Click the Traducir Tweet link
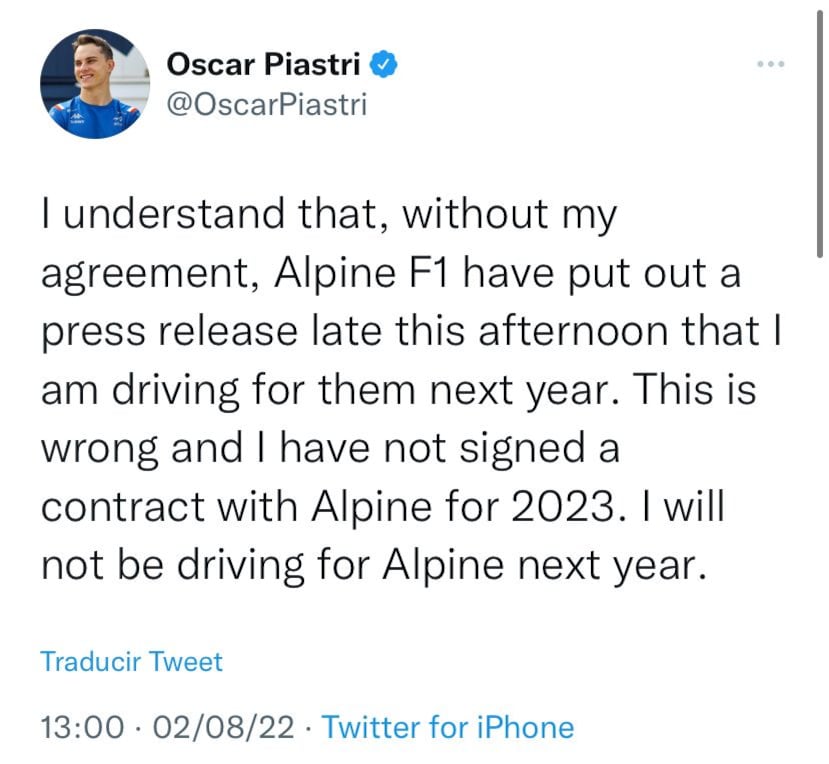 (x=132, y=661)
